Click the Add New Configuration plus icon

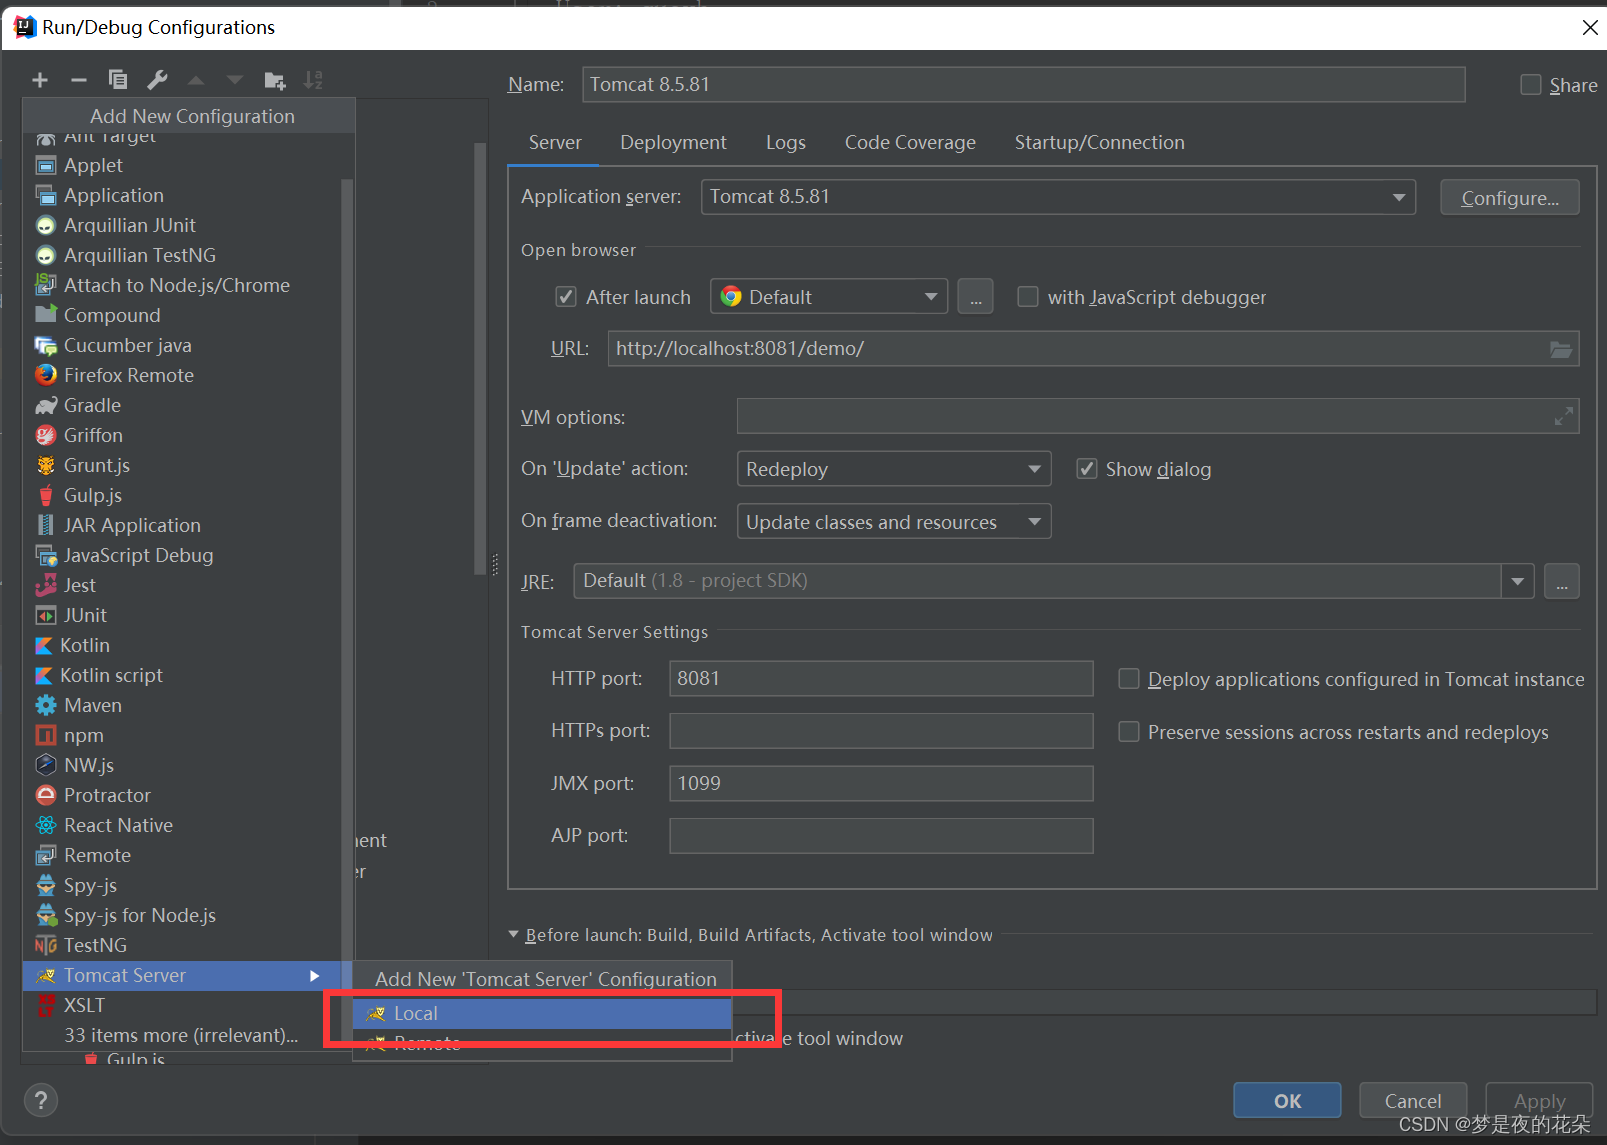[x=40, y=80]
